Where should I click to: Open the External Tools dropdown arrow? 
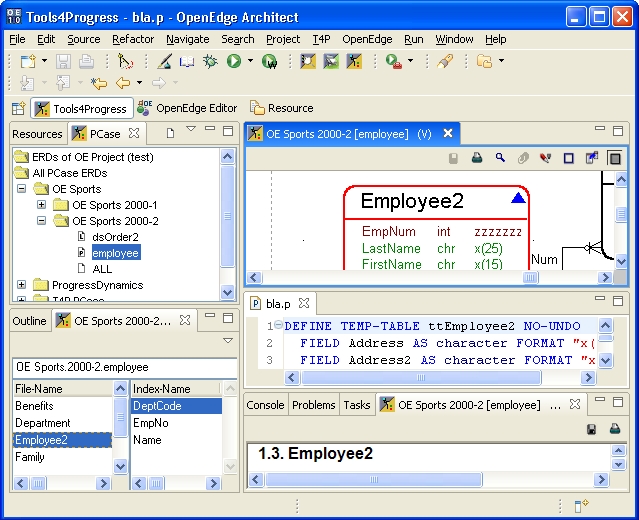point(410,61)
